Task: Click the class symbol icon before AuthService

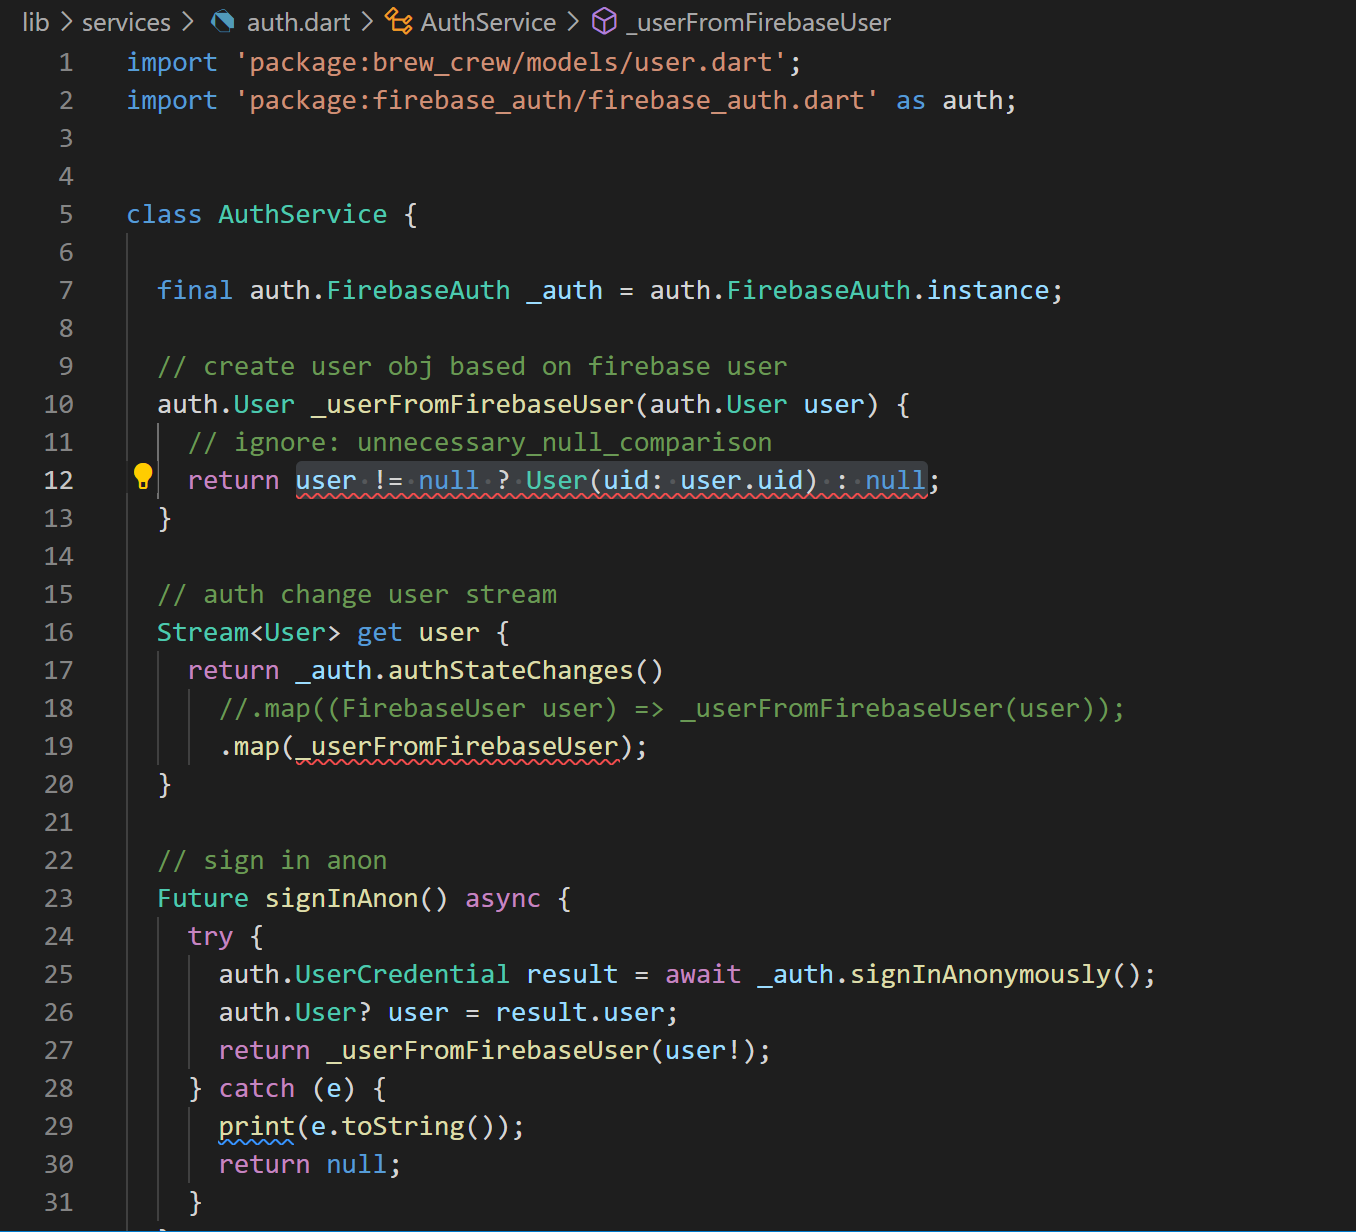Action: (399, 21)
